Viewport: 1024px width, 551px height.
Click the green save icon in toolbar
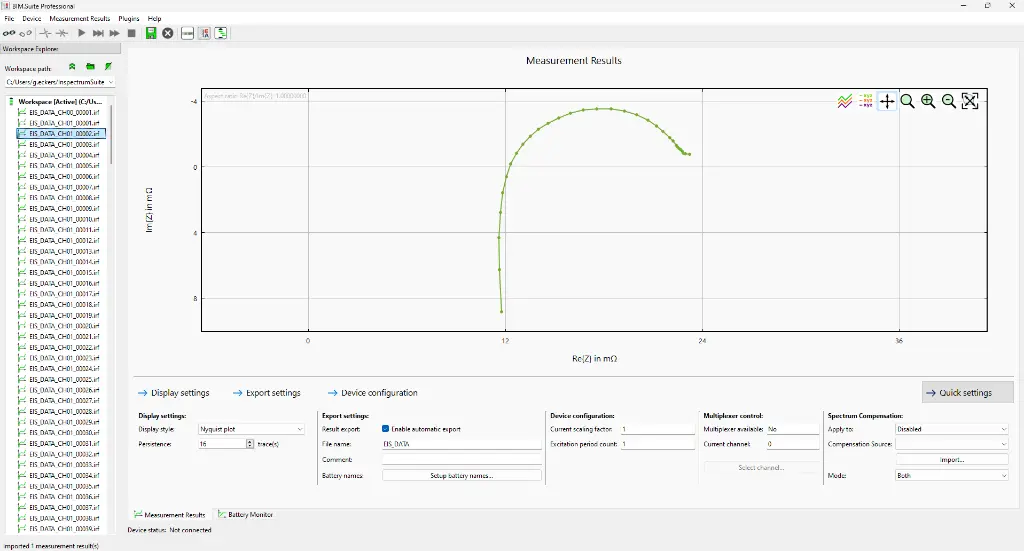[151, 33]
